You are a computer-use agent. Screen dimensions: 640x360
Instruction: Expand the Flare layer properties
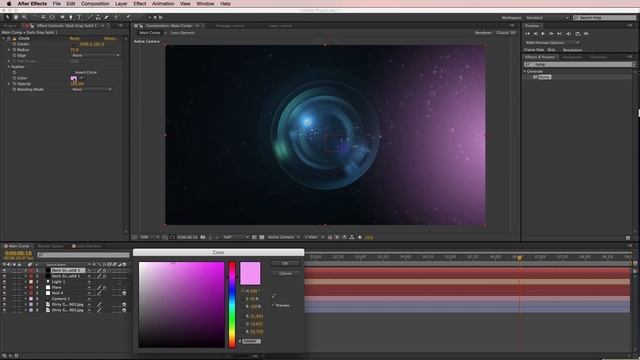pyautogui.click(x=26, y=287)
